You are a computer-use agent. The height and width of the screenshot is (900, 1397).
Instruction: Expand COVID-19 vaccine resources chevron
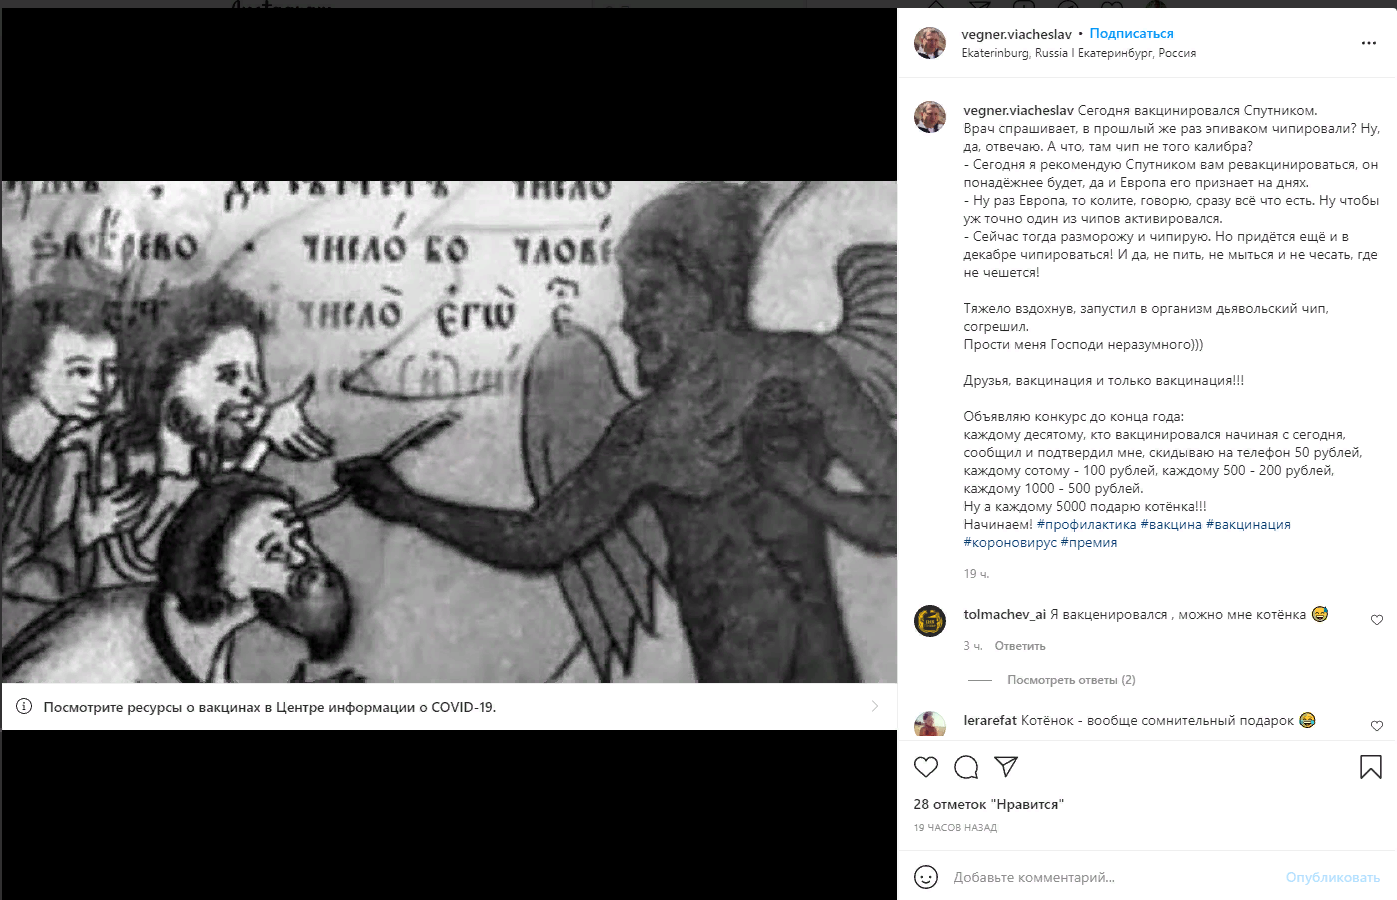coord(875,706)
